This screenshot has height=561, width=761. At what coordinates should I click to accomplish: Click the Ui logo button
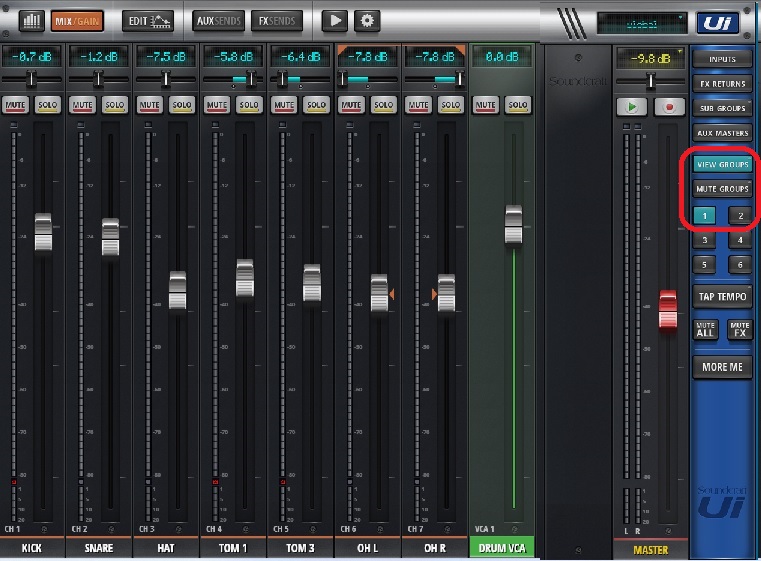coord(718,23)
